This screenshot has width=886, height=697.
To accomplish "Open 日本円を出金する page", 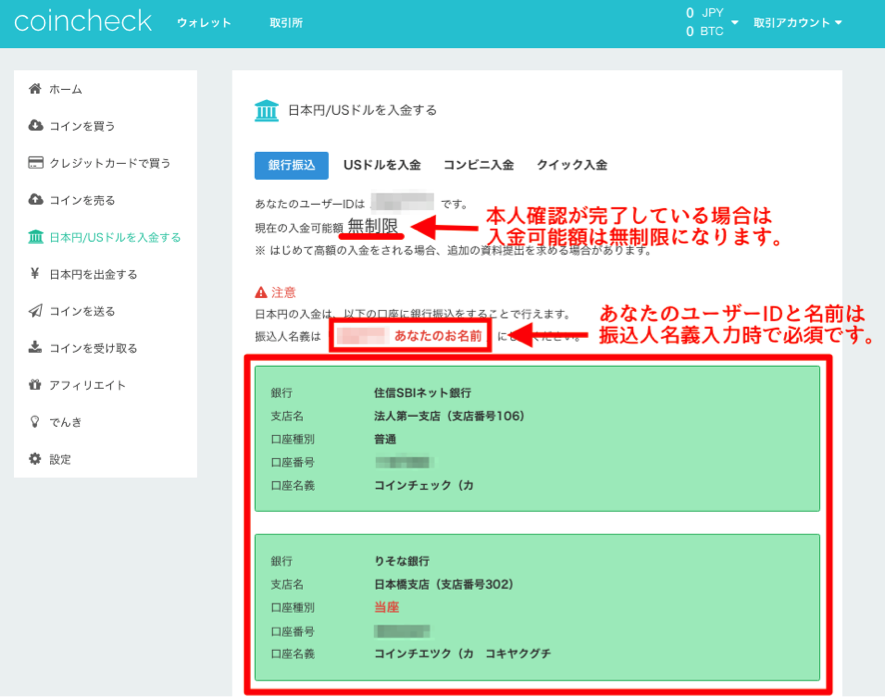I will click(93, 275).
